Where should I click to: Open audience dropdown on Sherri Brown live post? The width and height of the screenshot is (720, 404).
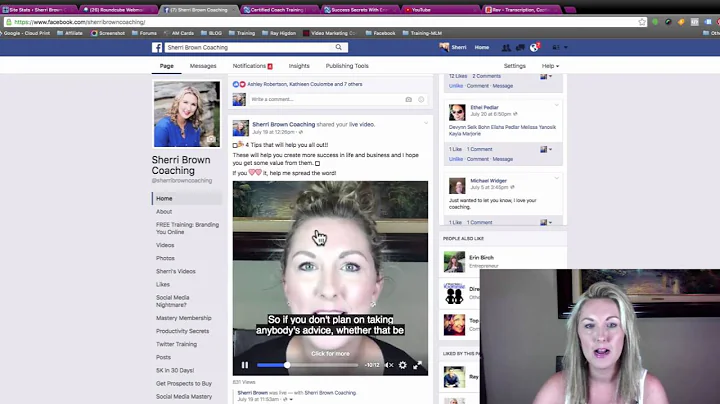coord(288,399)
